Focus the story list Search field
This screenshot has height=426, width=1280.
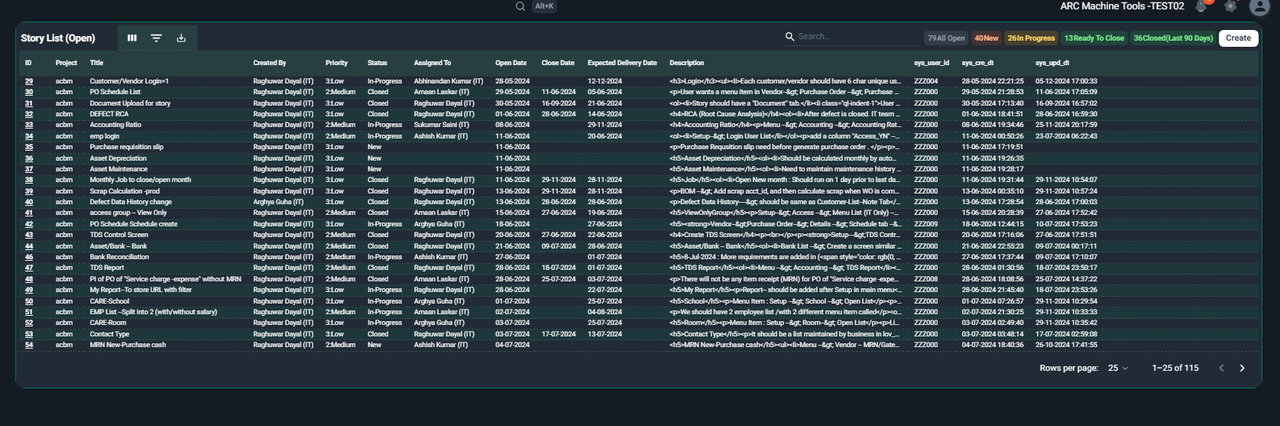(856, 37)
